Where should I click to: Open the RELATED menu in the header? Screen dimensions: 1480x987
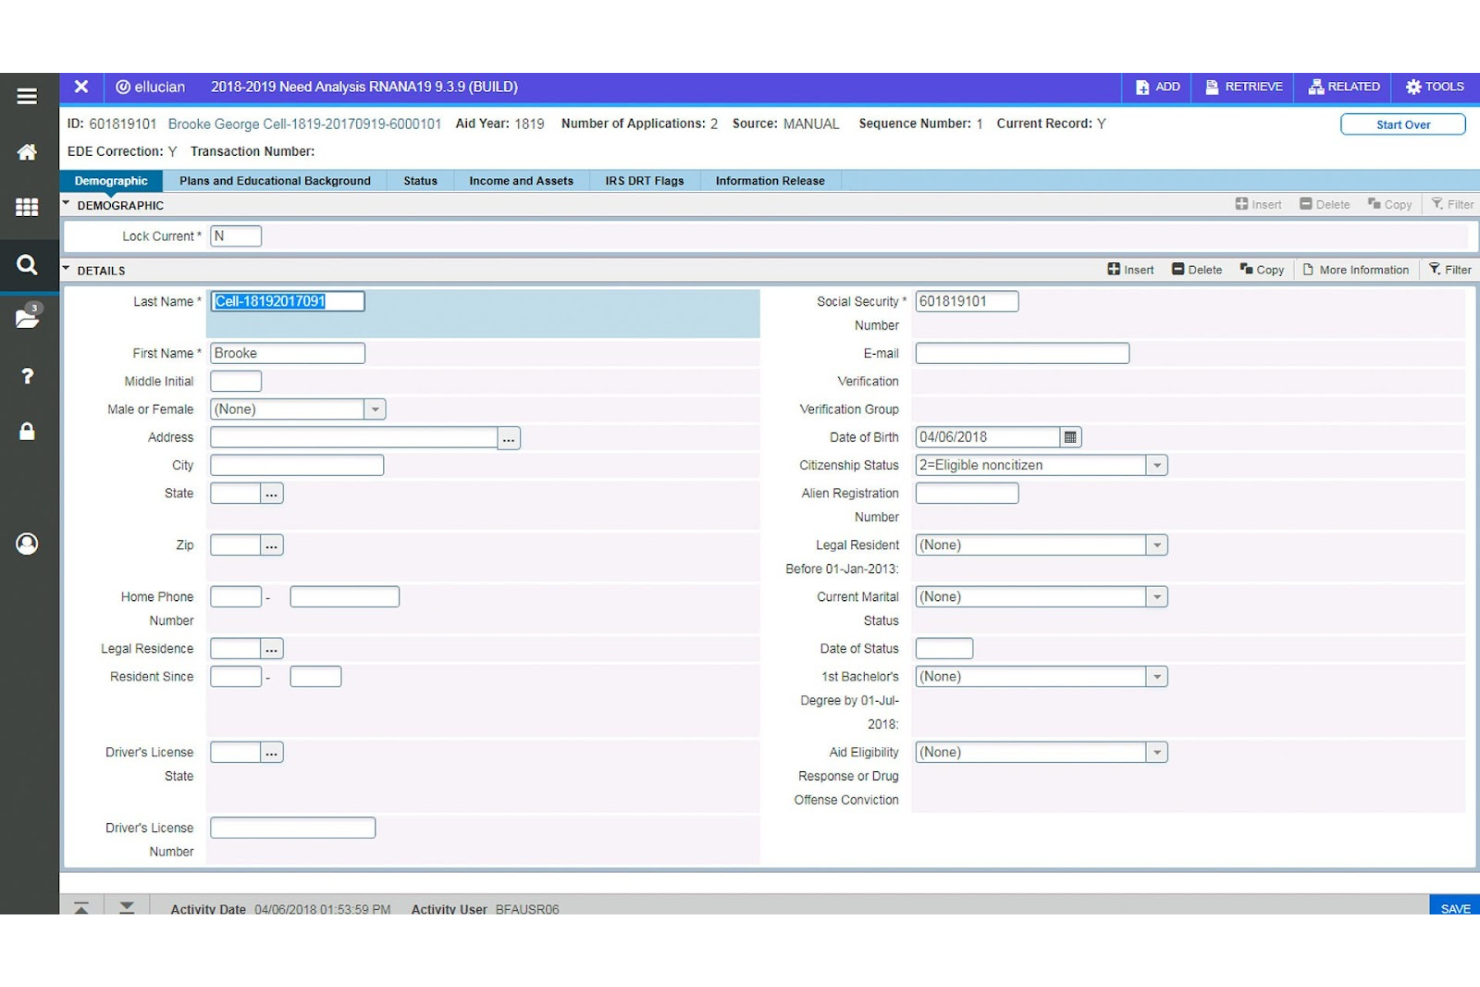coord(1343,87)
